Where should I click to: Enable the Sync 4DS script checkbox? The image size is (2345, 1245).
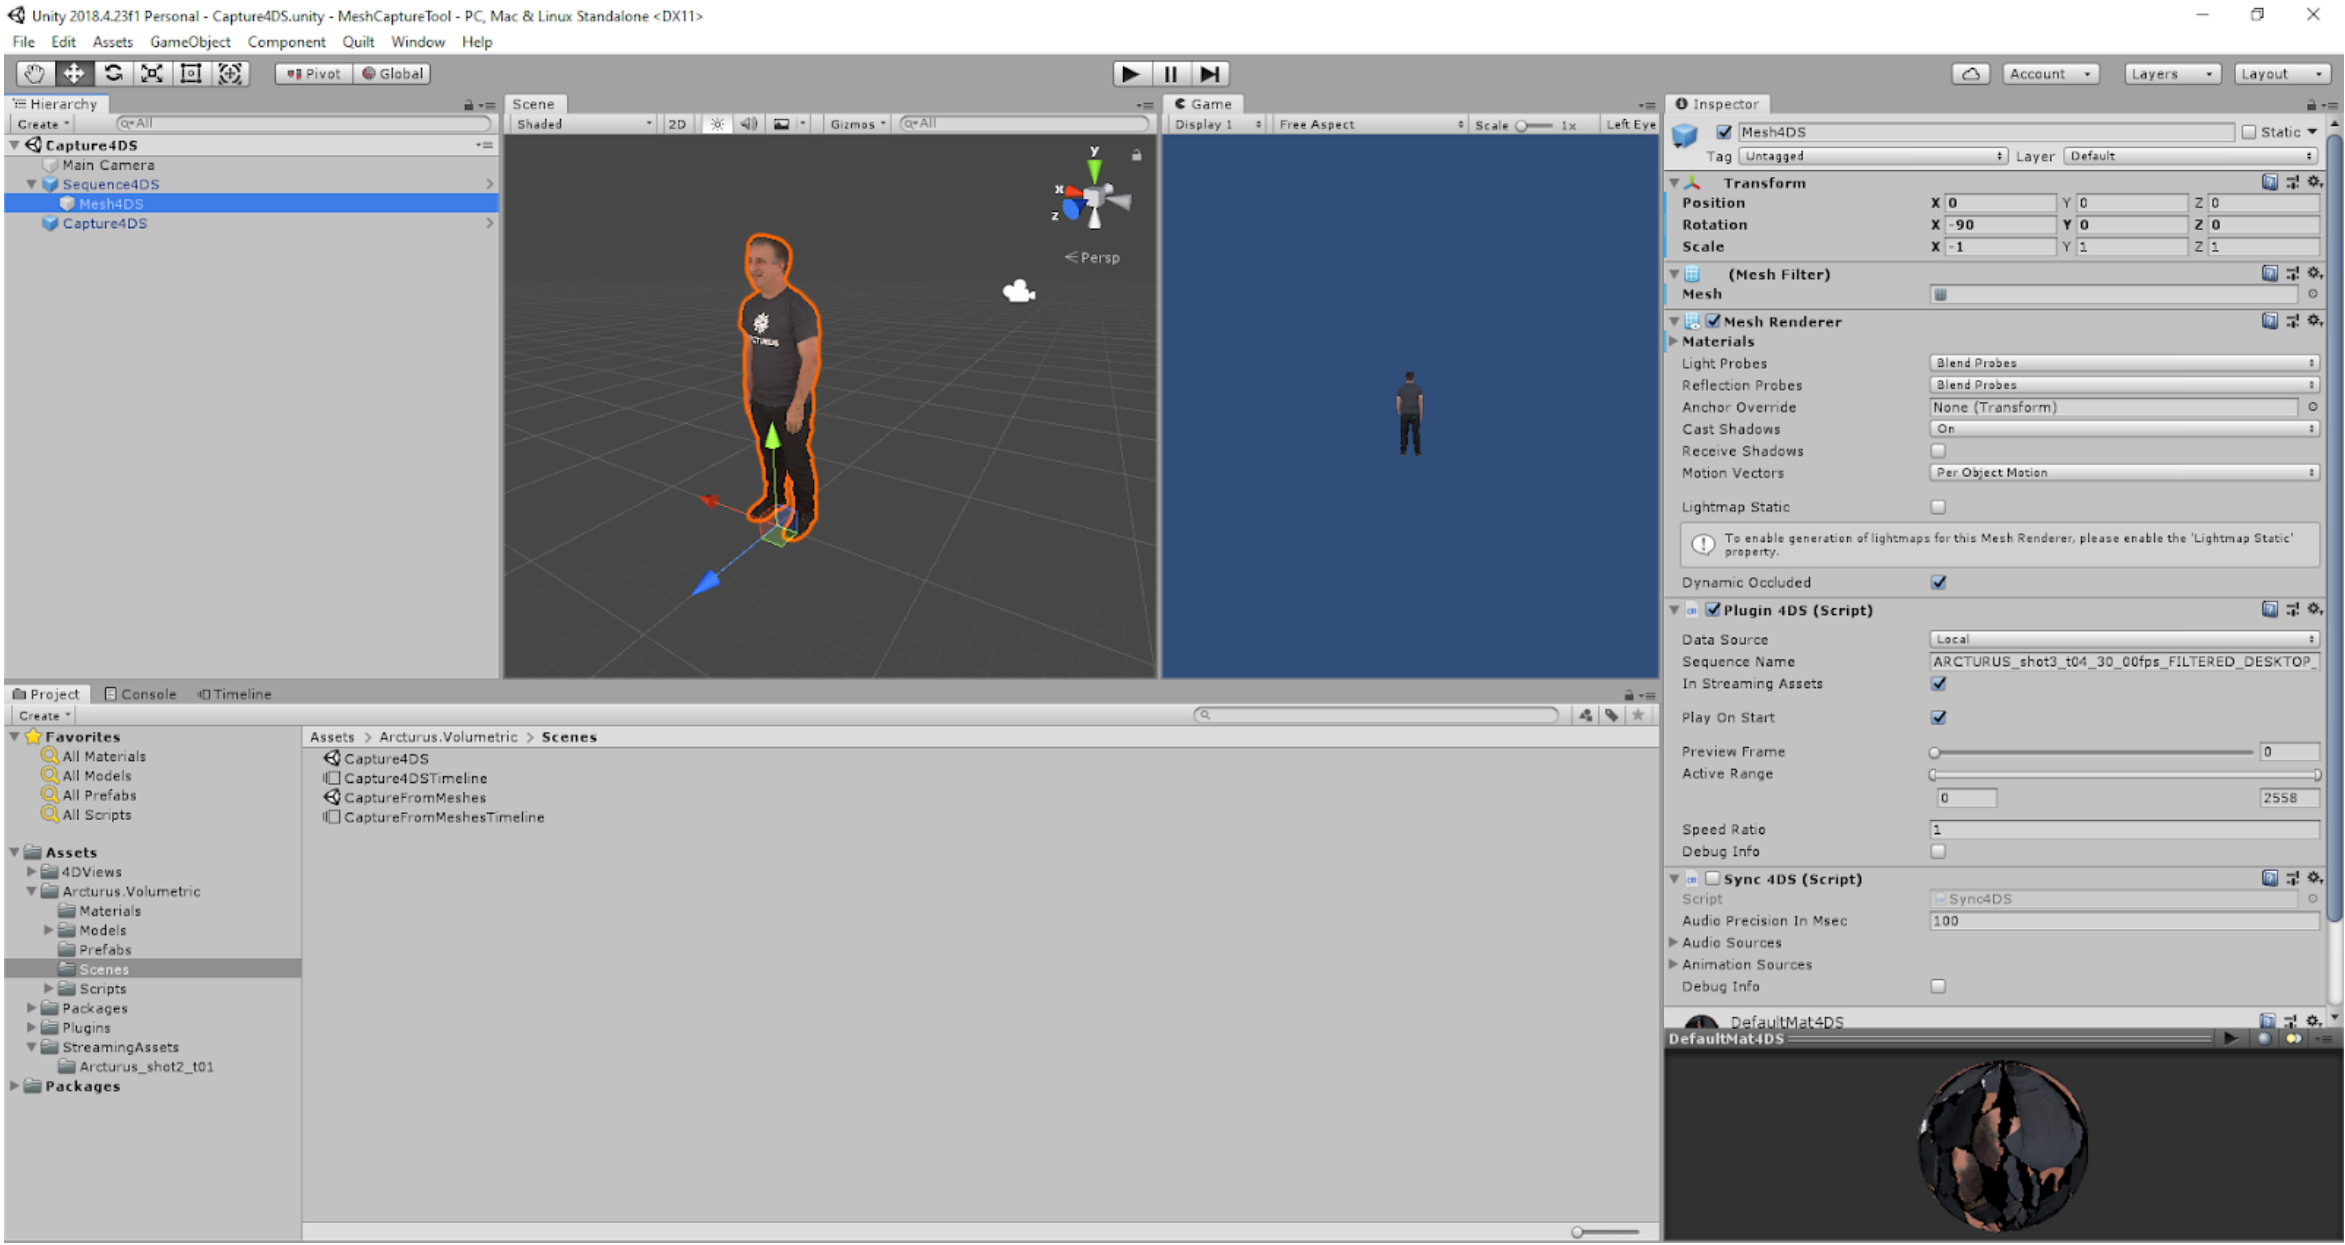tap(1713, 878)
